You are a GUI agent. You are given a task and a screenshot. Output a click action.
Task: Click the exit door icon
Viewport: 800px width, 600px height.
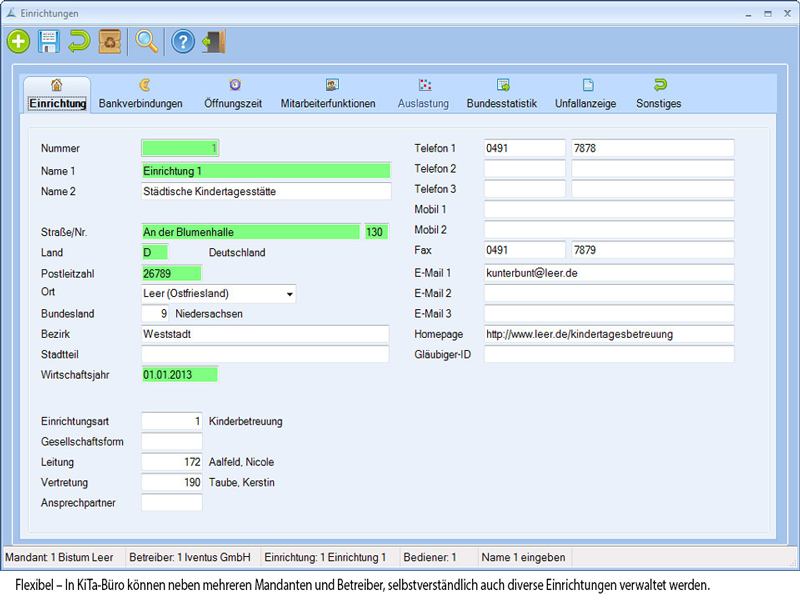pos(214,41)
